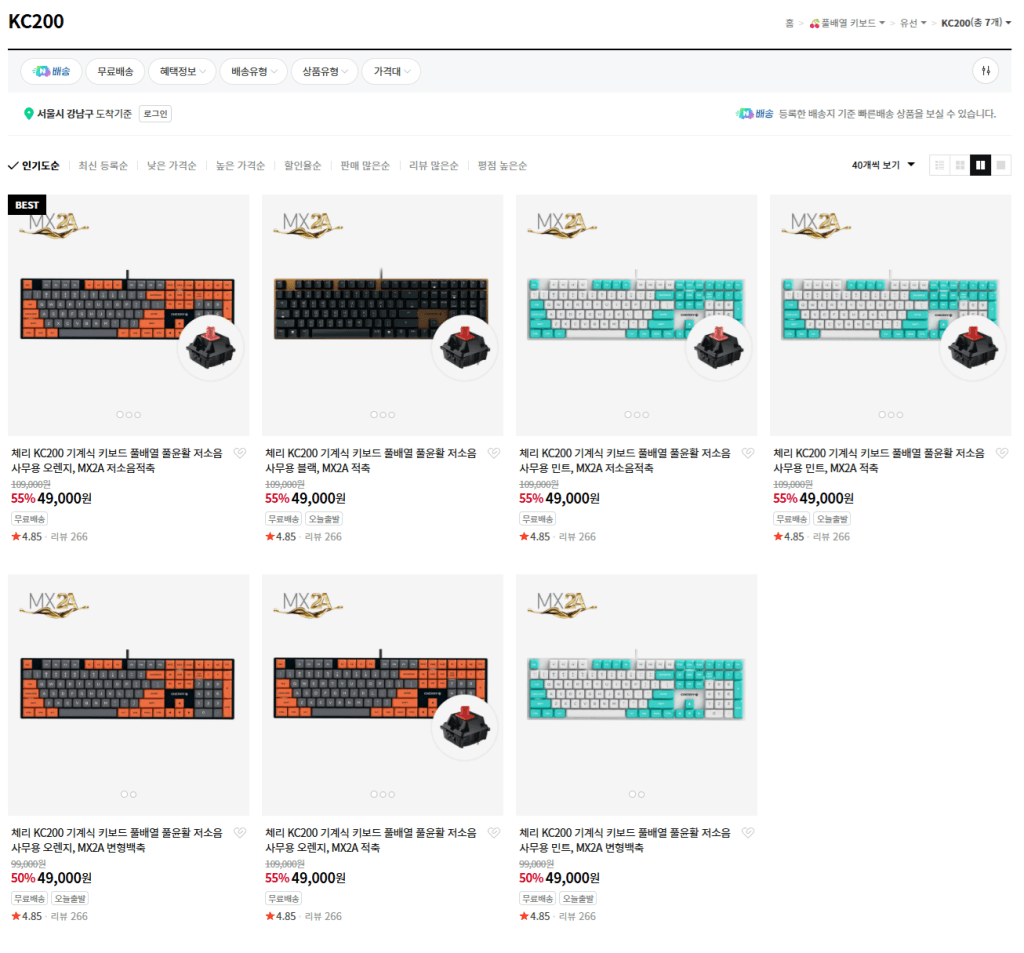Screen dimensions: 1024x953
Task: Expand the 가격대 price range dropdown
Action: coord(391,71)
